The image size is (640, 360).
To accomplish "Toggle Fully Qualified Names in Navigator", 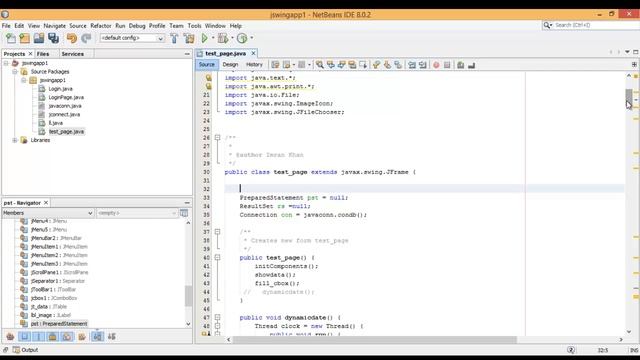I will (x=82, y=337).
